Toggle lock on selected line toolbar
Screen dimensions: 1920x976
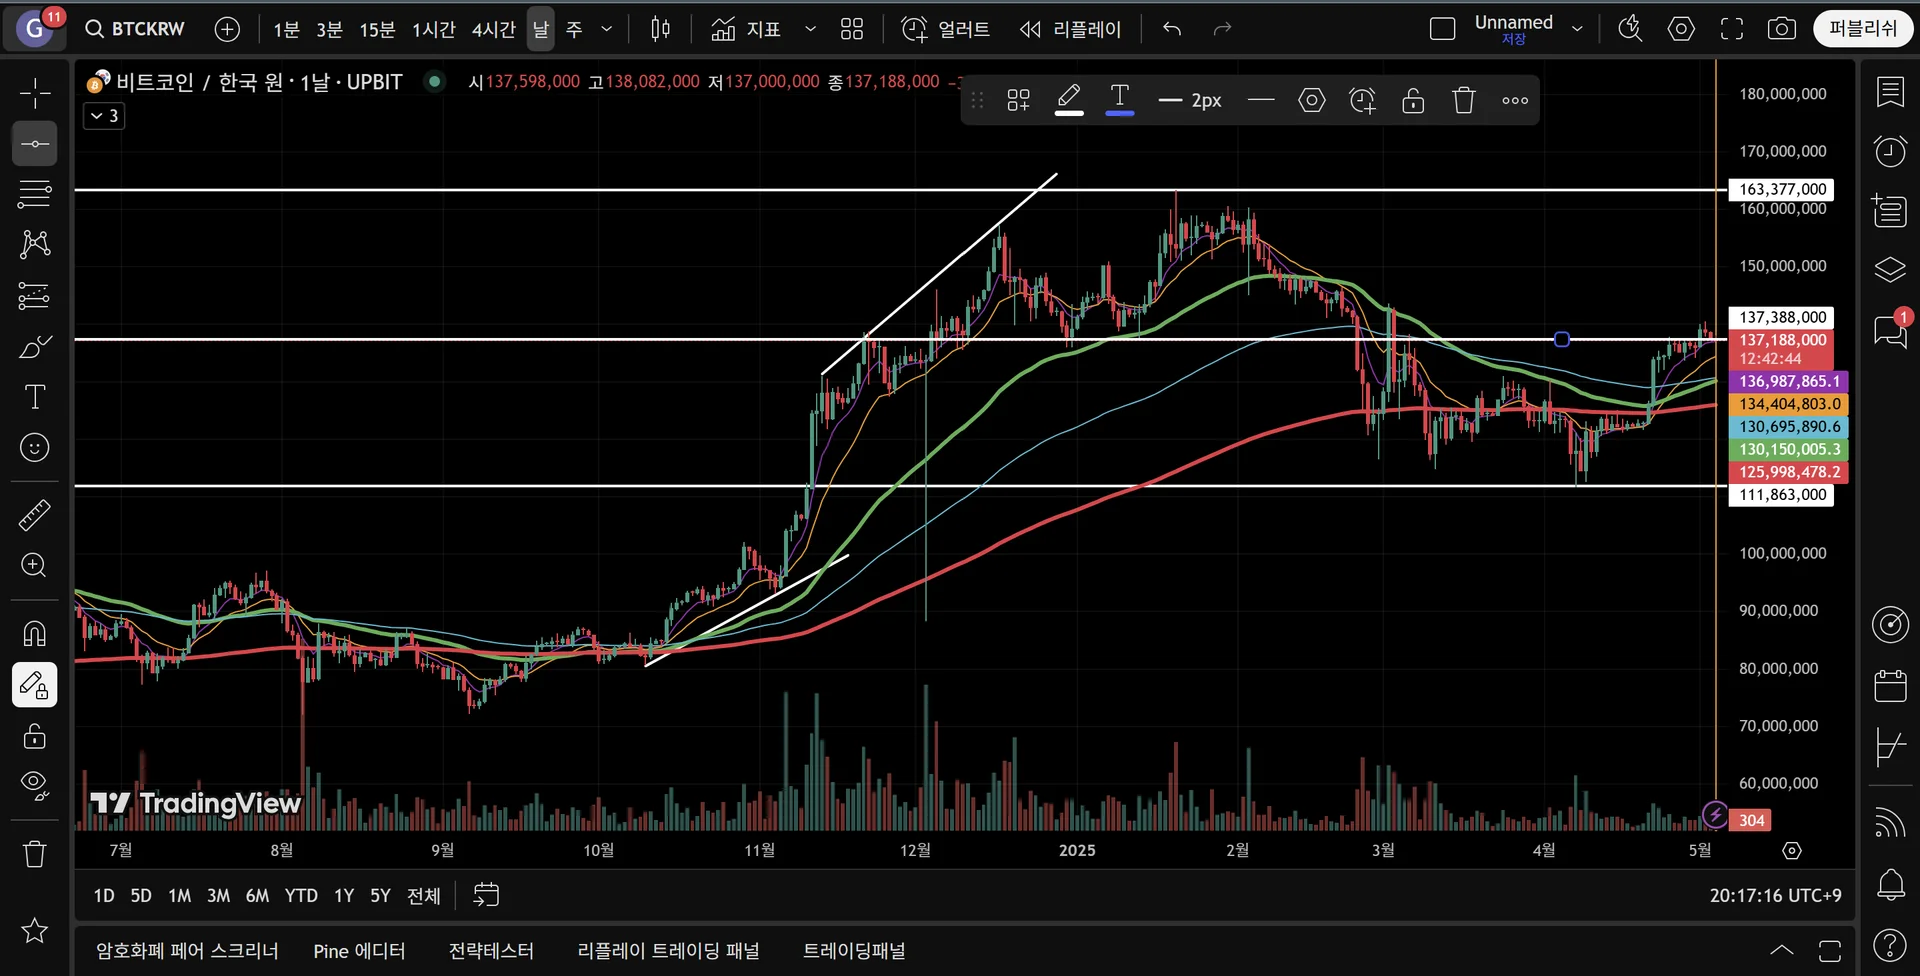[x=1413, y=100]
